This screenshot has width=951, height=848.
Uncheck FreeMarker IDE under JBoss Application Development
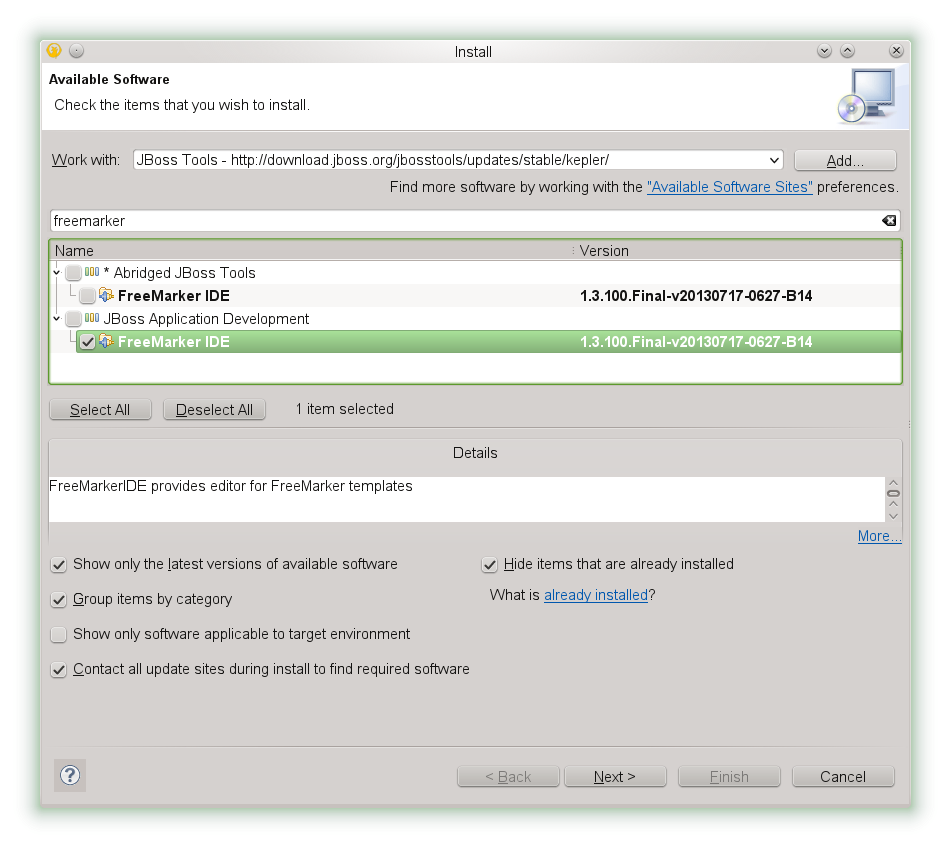point(88,342)
